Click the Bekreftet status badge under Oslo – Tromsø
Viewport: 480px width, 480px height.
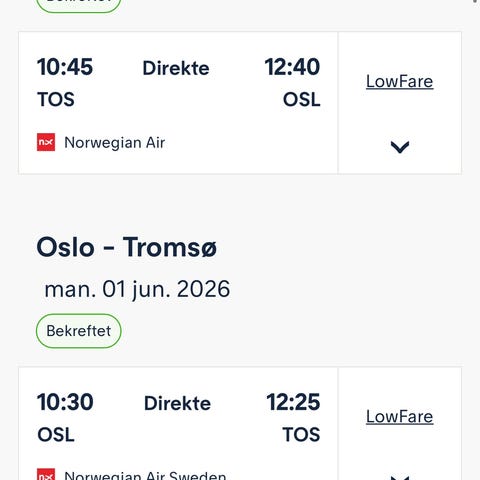click(x=79, y=331)
